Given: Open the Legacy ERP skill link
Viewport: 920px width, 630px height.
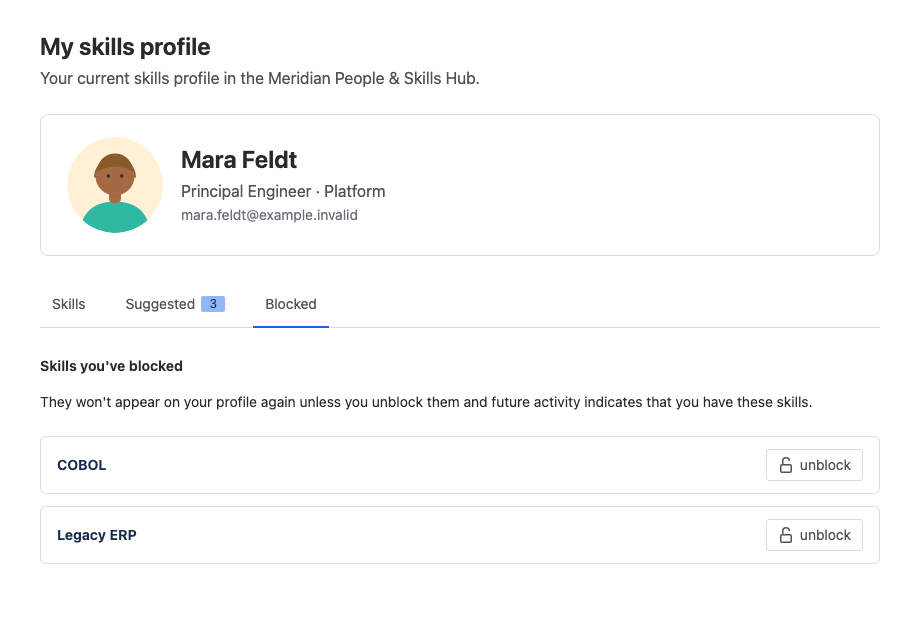Looking at the screenshot, I should [97, 535].
